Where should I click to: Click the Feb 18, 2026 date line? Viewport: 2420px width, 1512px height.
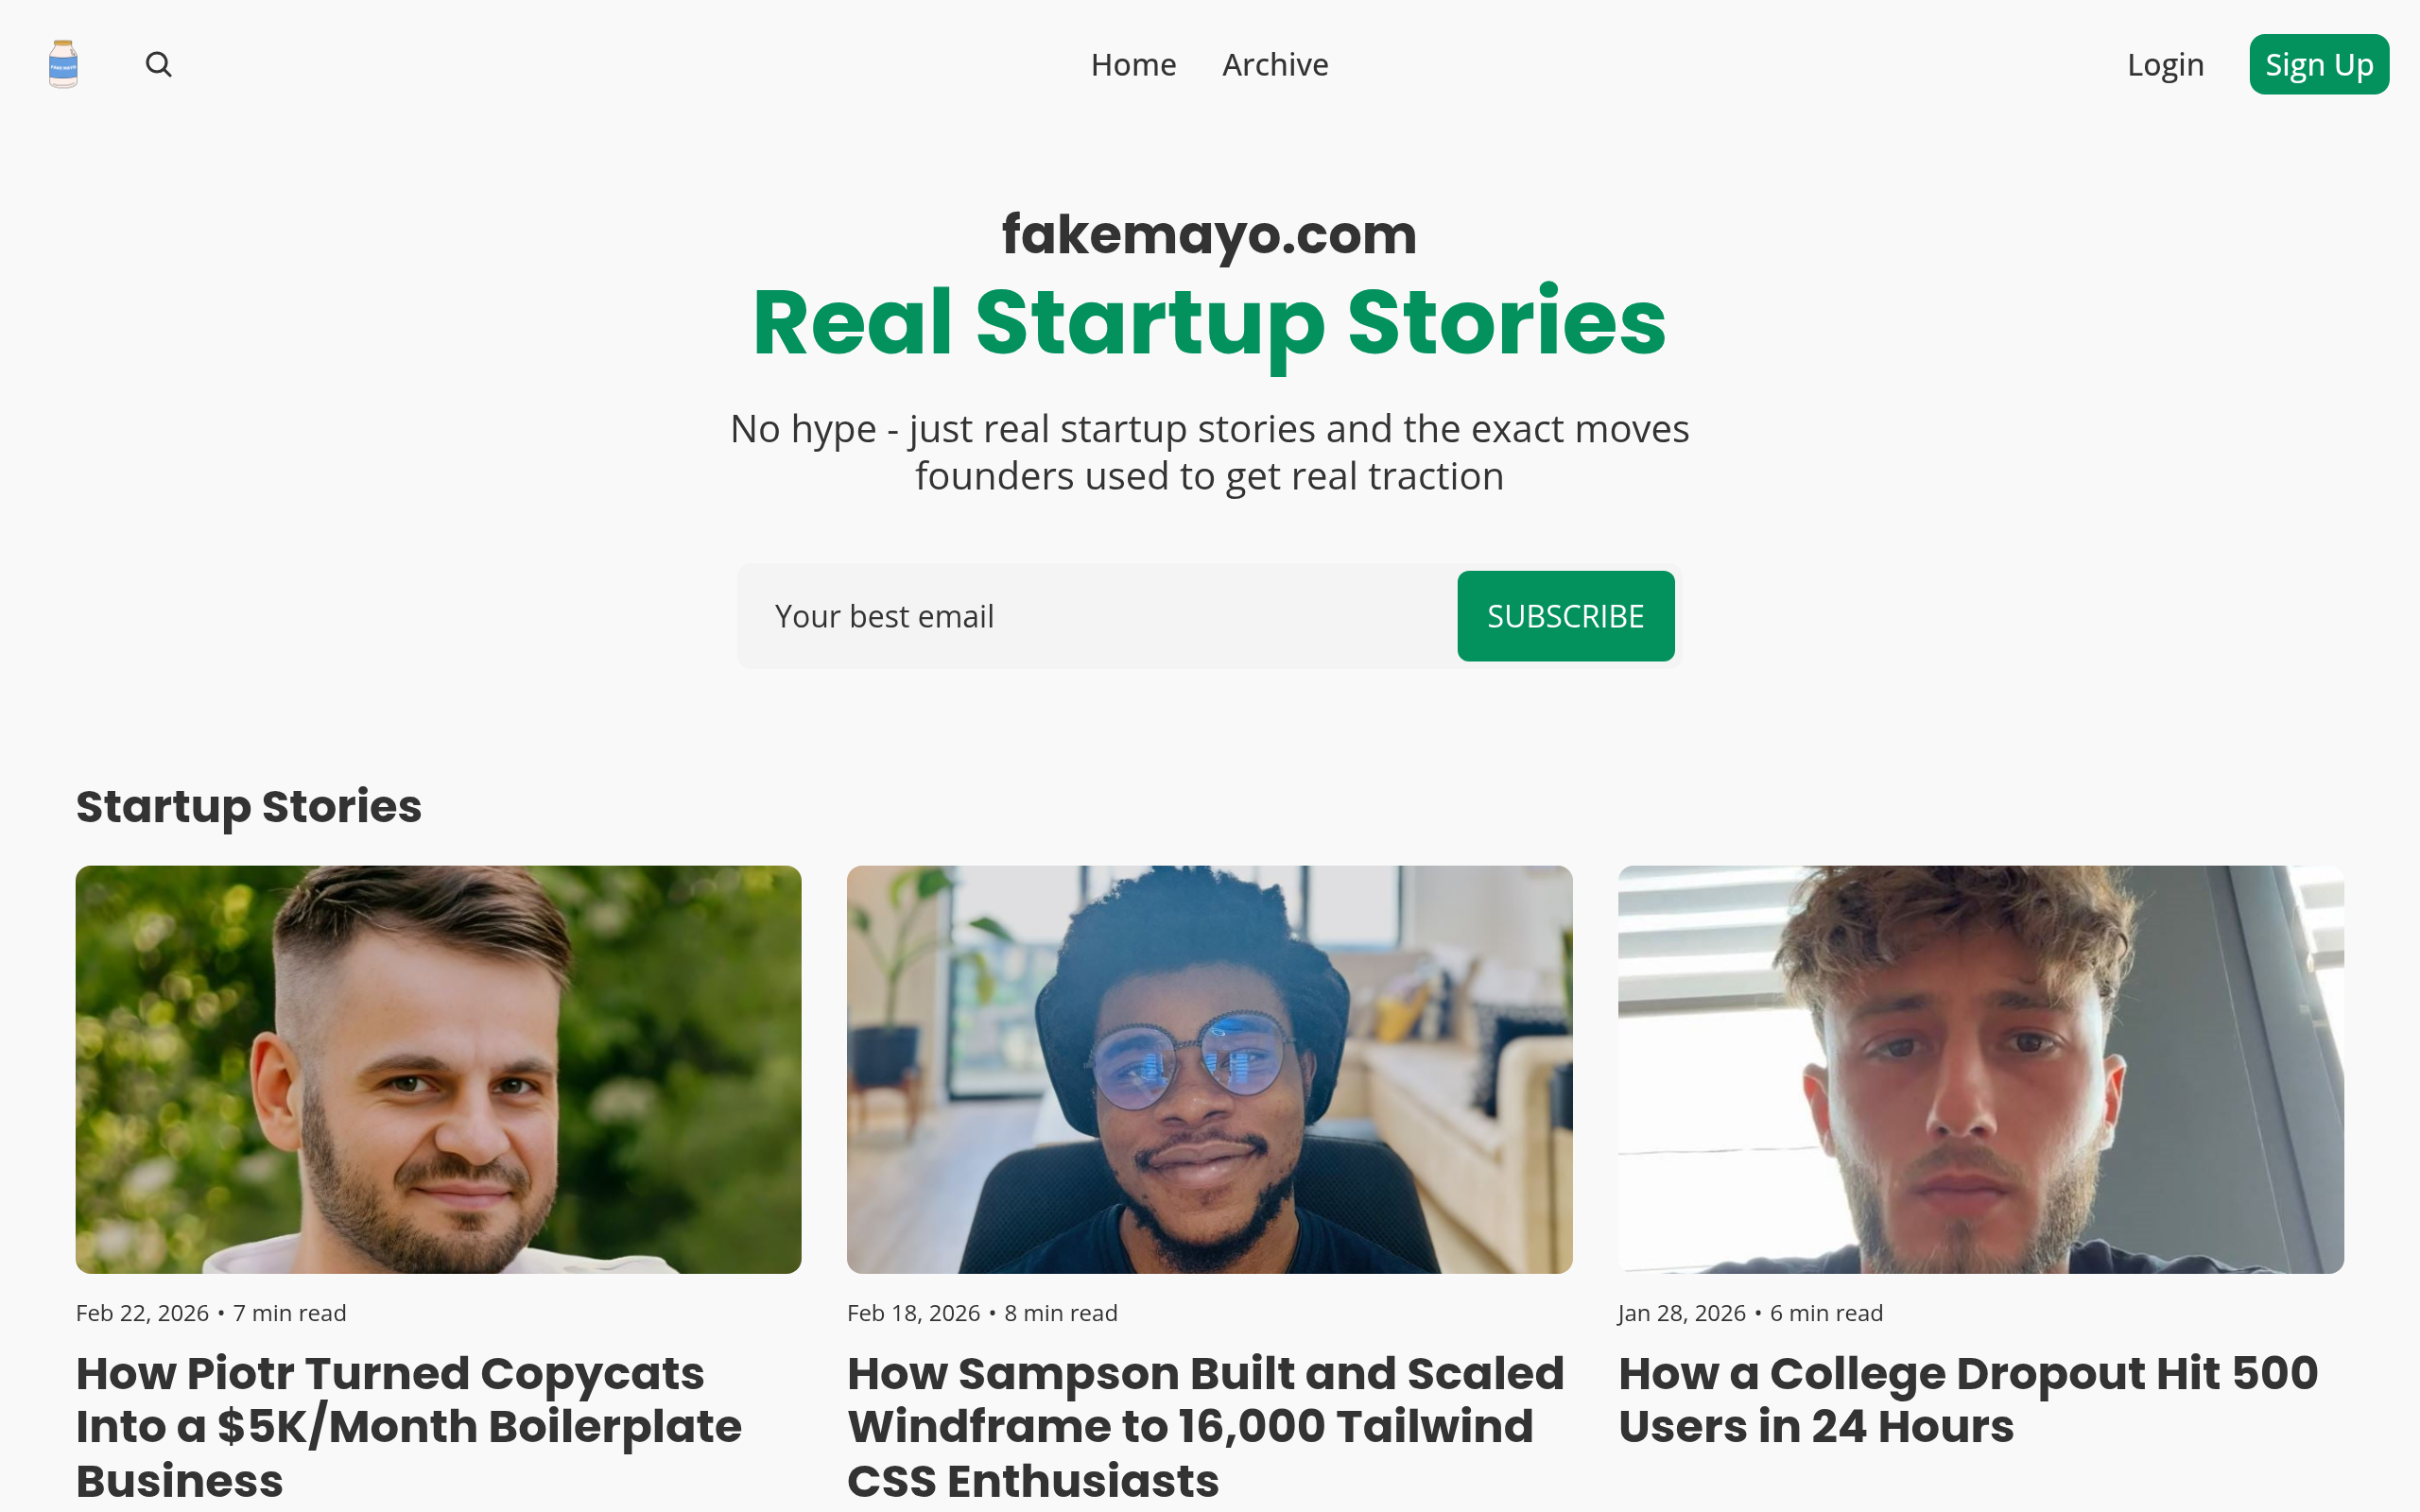(x=913, y=1313)
